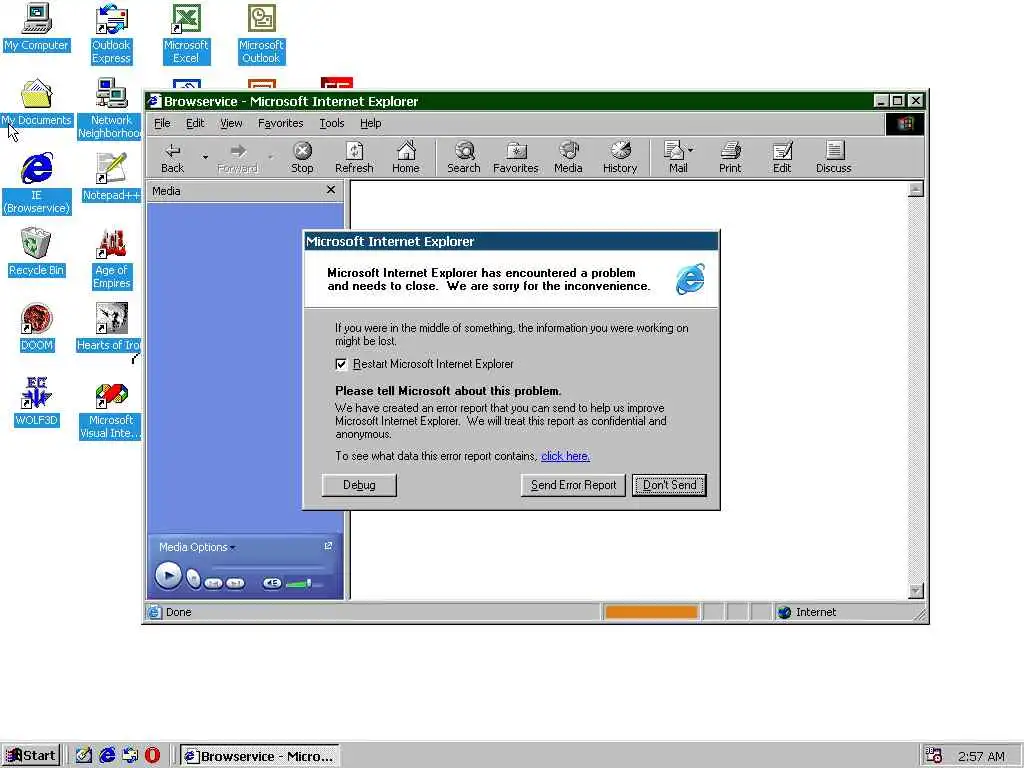The width and height of the screenshot is (1024, 768).
Task: Open the Start menu
Action: [x=31, y=756]
